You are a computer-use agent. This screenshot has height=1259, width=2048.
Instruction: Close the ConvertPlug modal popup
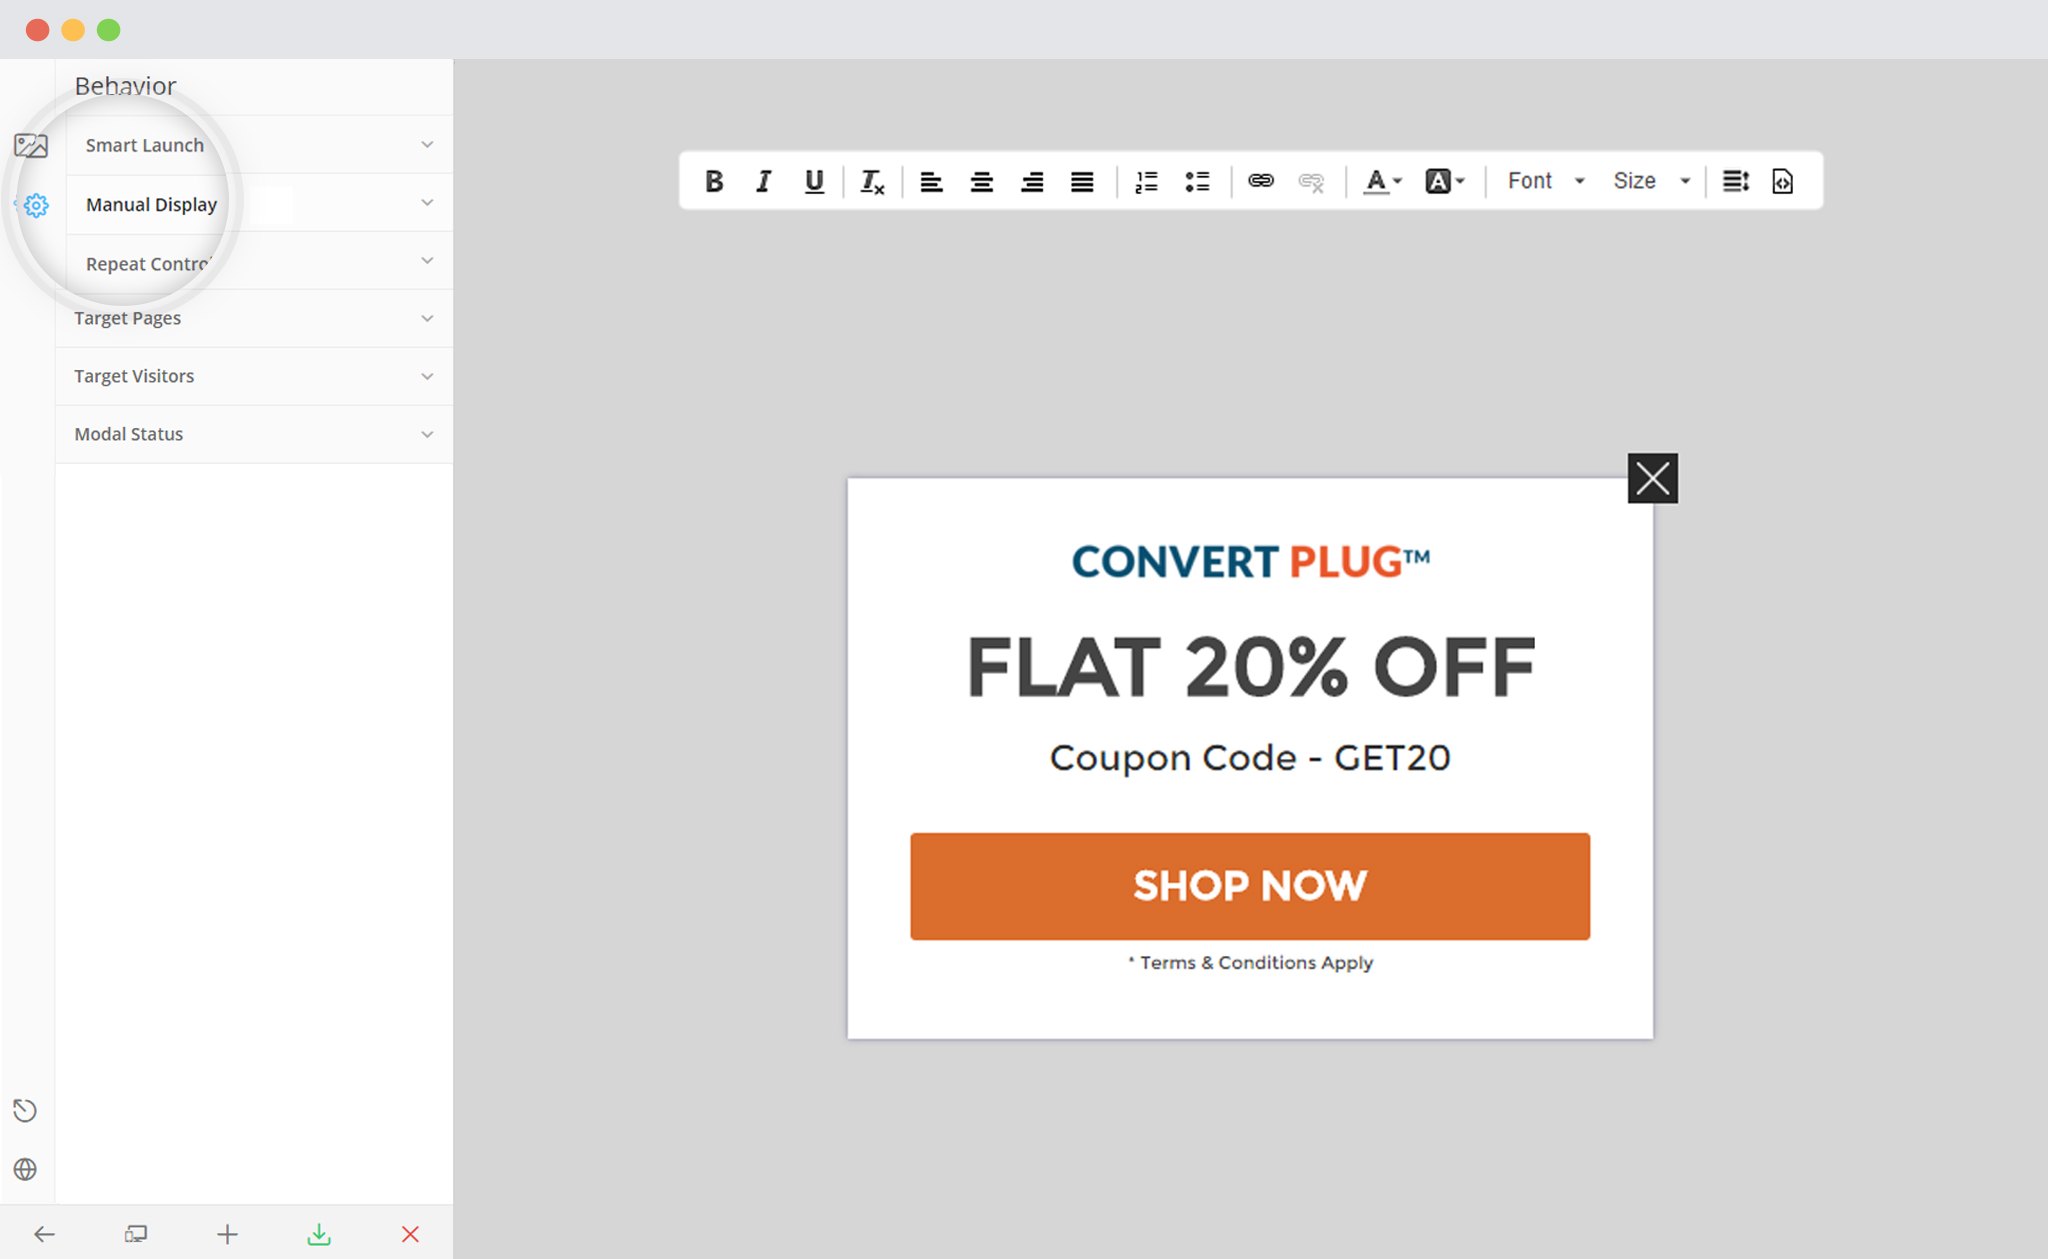click(1652, 477)
